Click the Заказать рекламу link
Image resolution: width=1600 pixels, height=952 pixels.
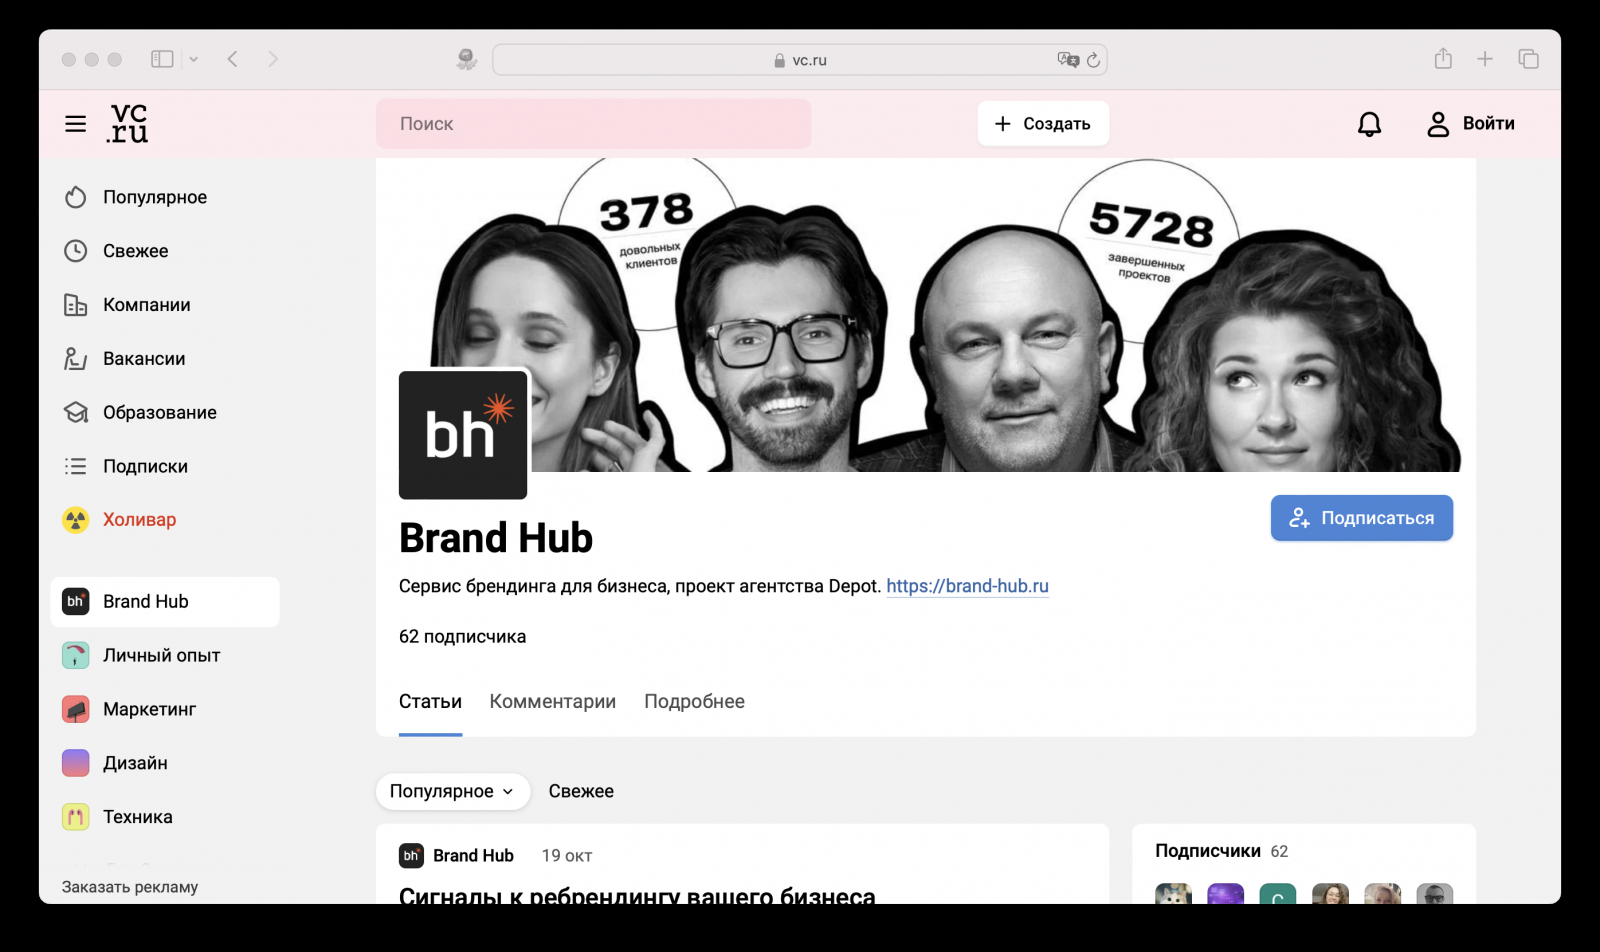click(x=130, y=887)
